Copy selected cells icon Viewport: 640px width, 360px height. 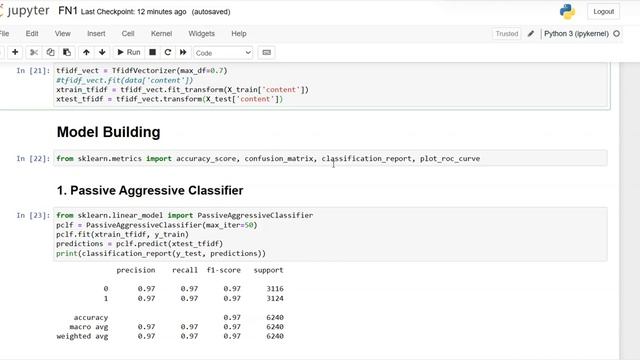point(50,52)
